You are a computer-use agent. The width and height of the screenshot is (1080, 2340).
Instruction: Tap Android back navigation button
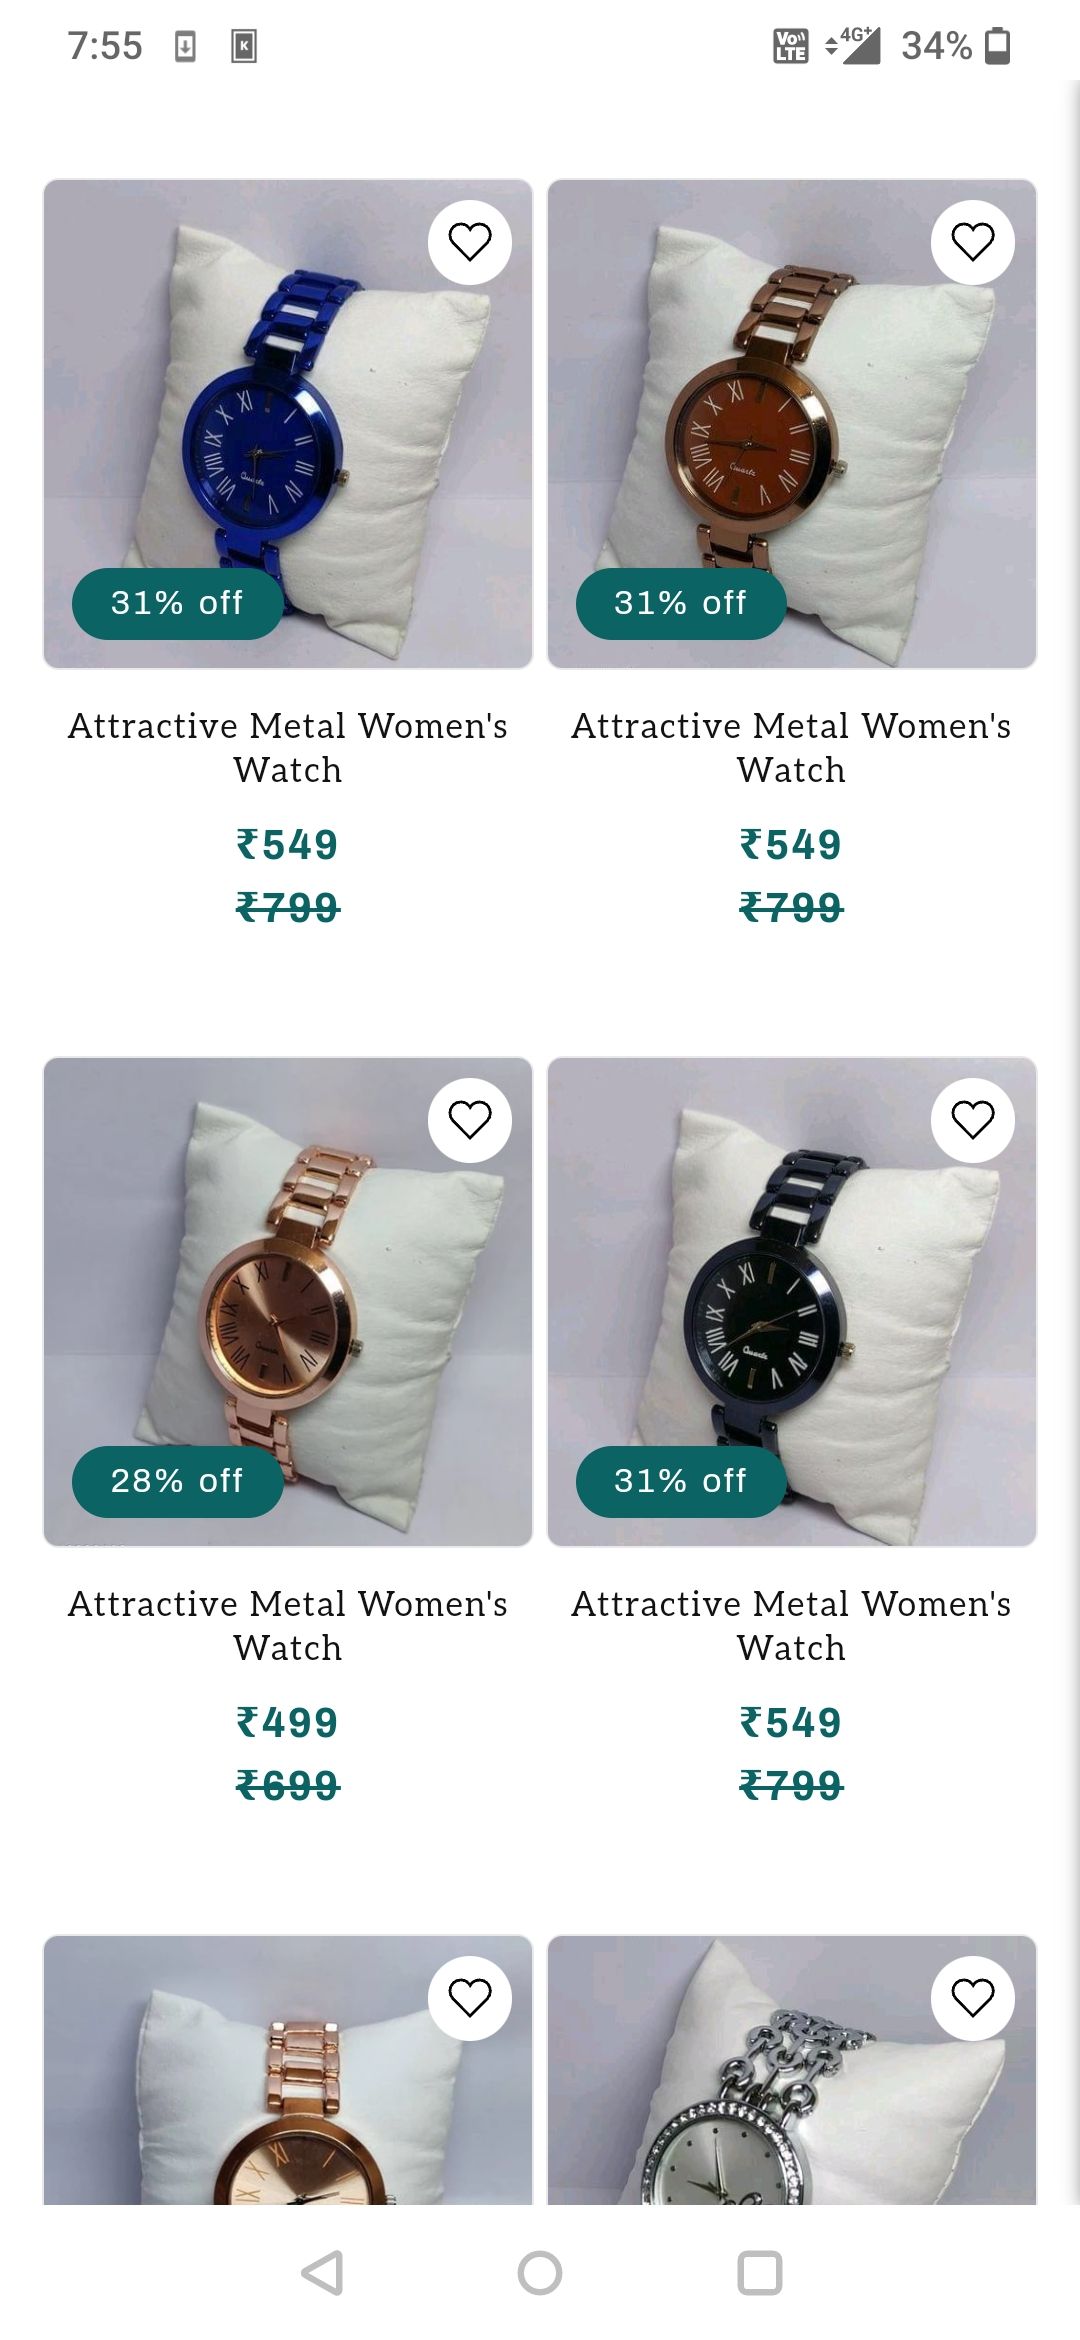(x=323, y=2273)
